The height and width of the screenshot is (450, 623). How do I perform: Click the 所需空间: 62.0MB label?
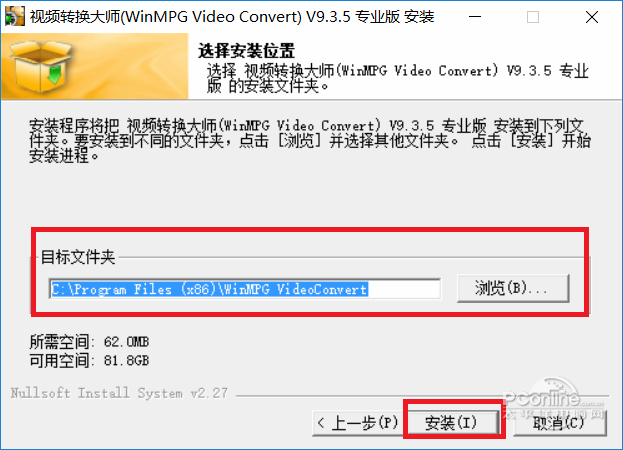tap(89, 342)
